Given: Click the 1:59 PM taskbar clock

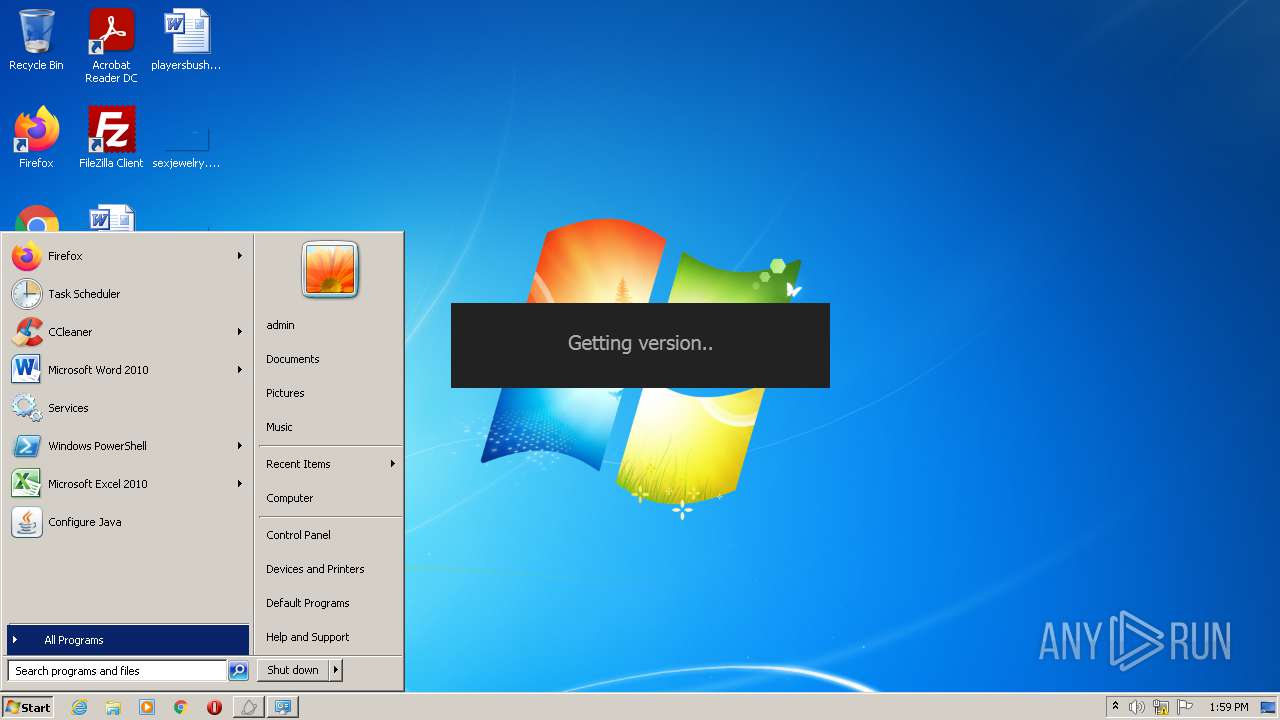Looking at the screenshot, I should coord(1228,707).
